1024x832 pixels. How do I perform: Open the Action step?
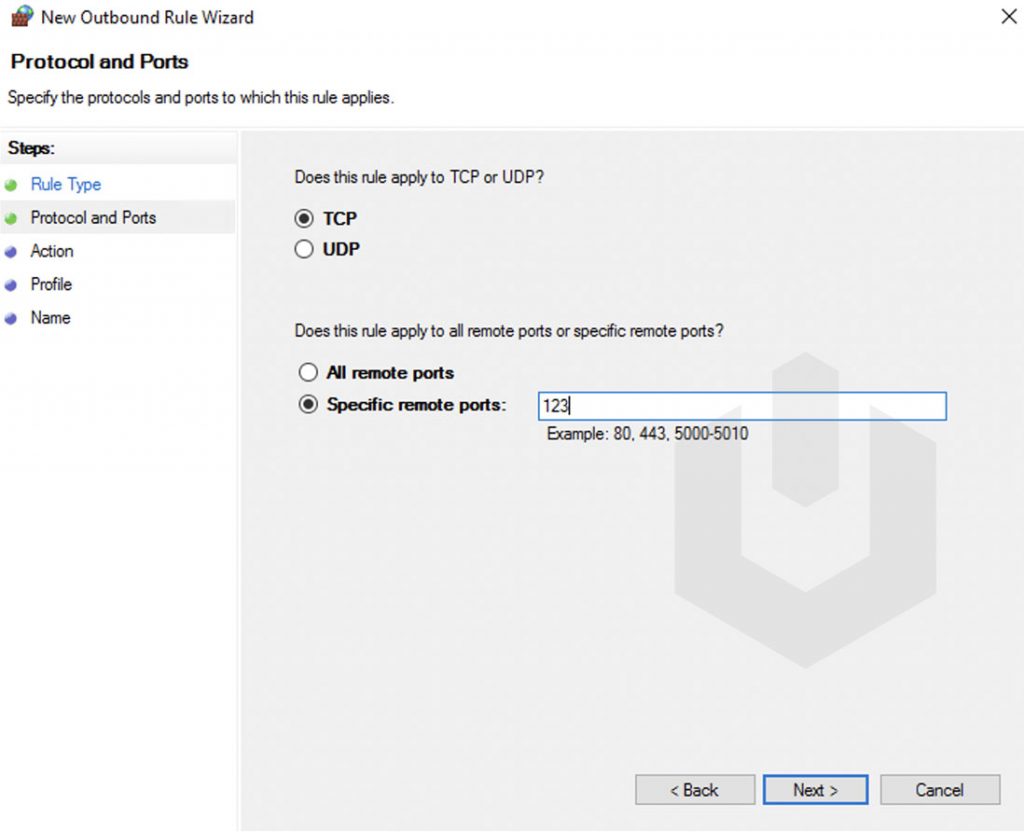52,251
